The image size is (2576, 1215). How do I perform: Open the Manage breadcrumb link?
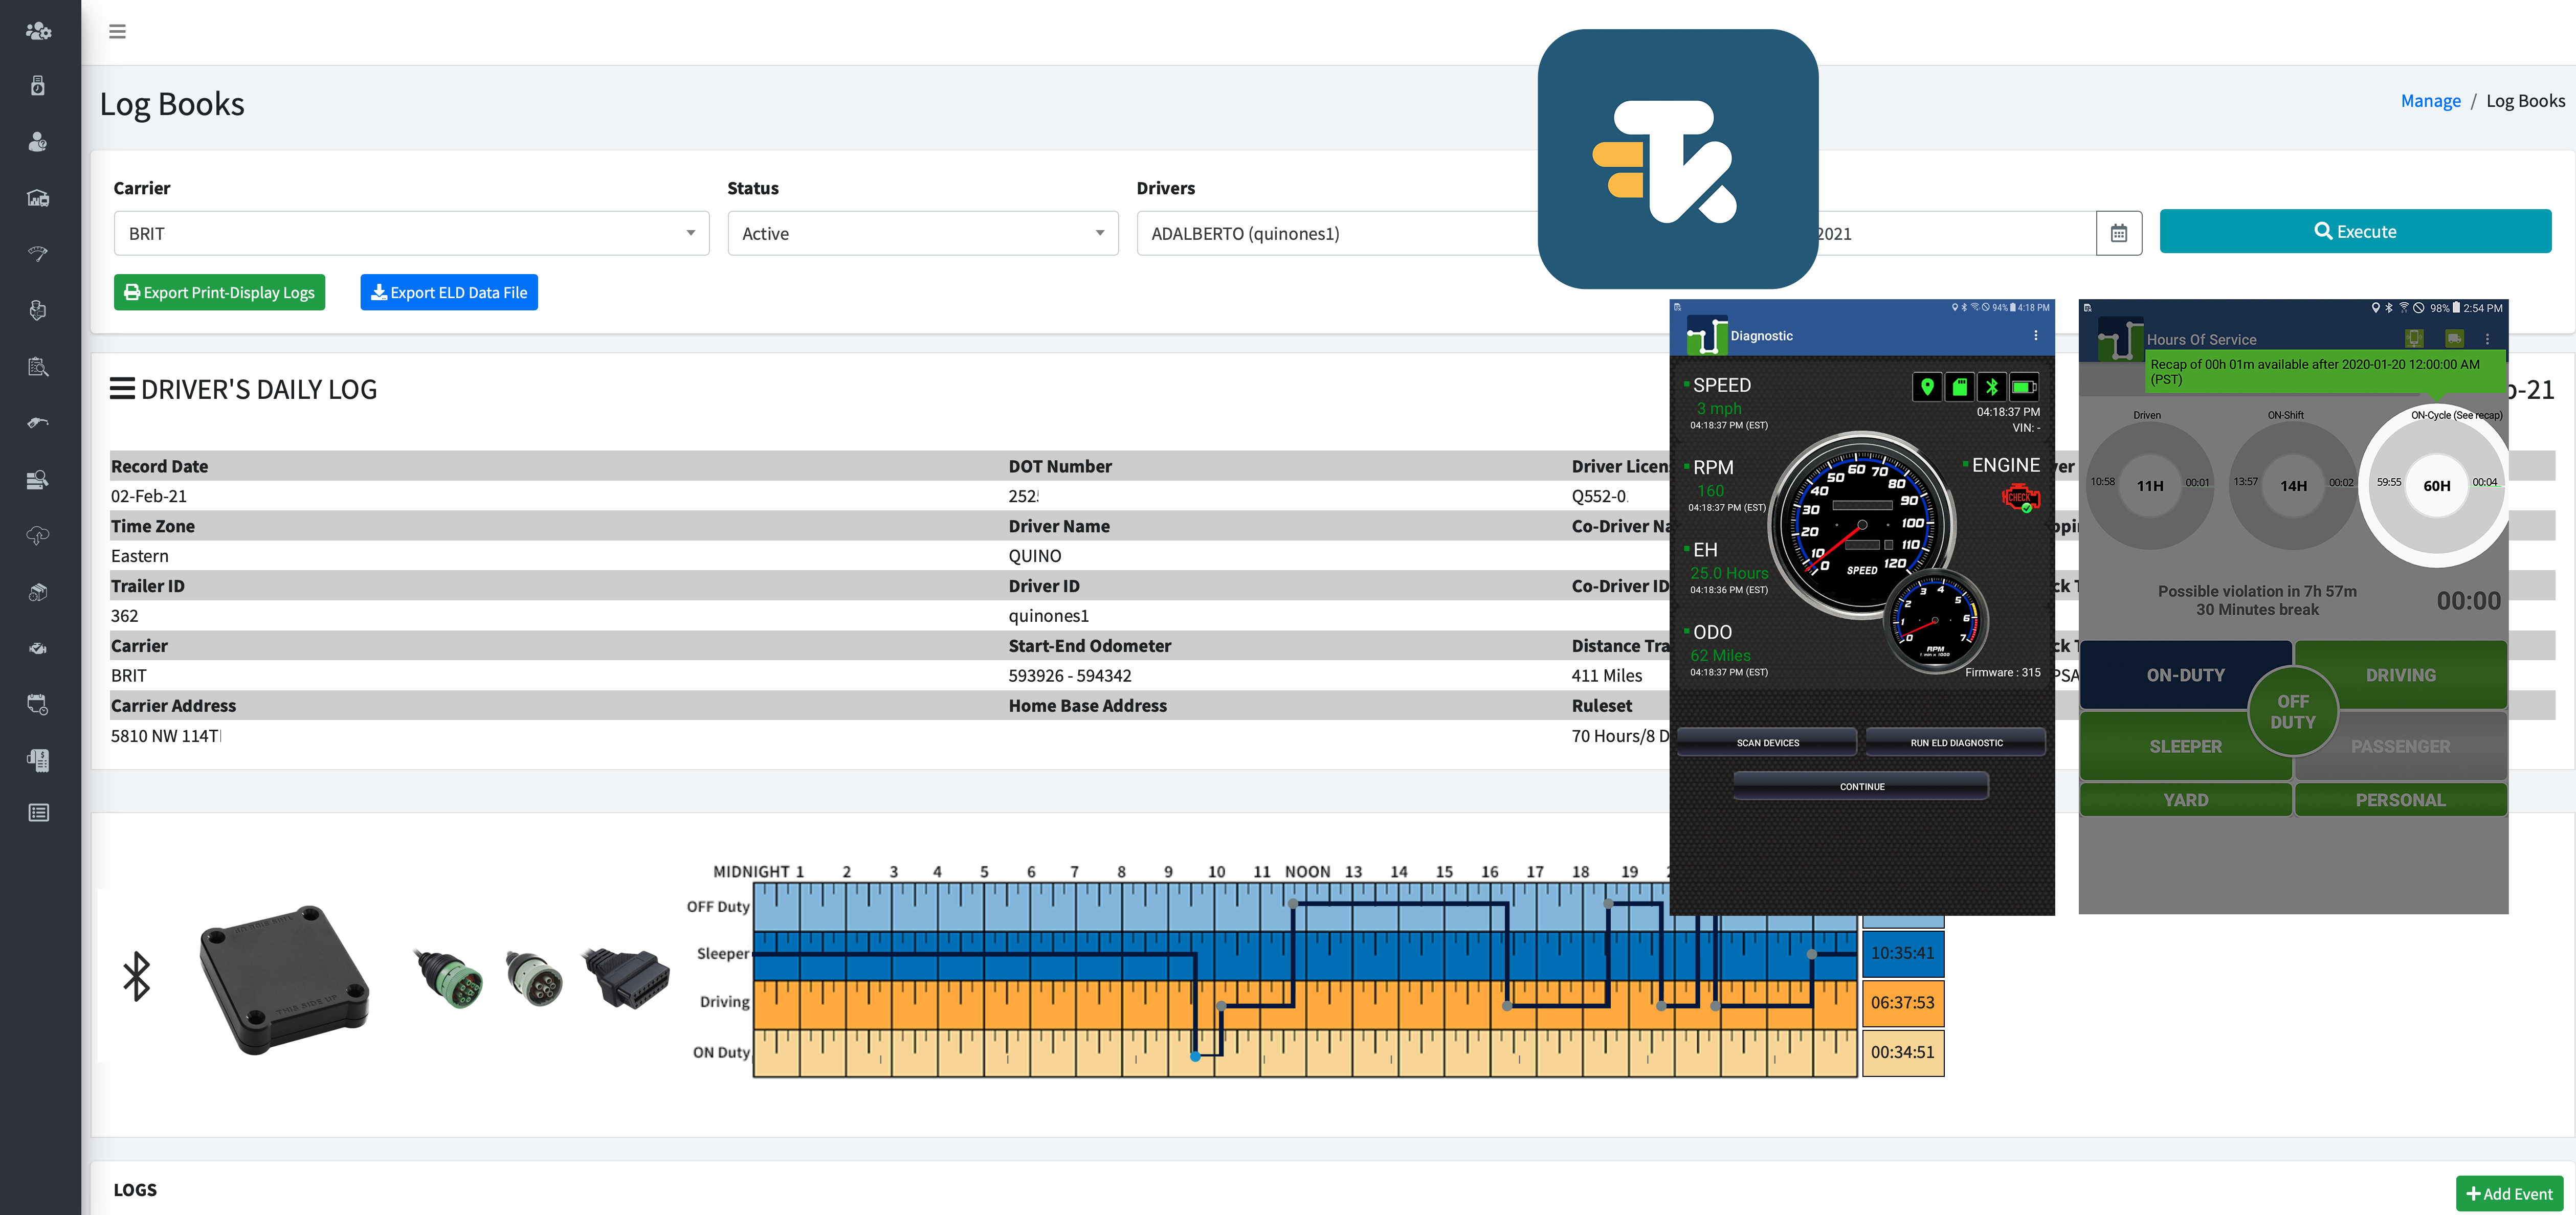point(2430,100)
